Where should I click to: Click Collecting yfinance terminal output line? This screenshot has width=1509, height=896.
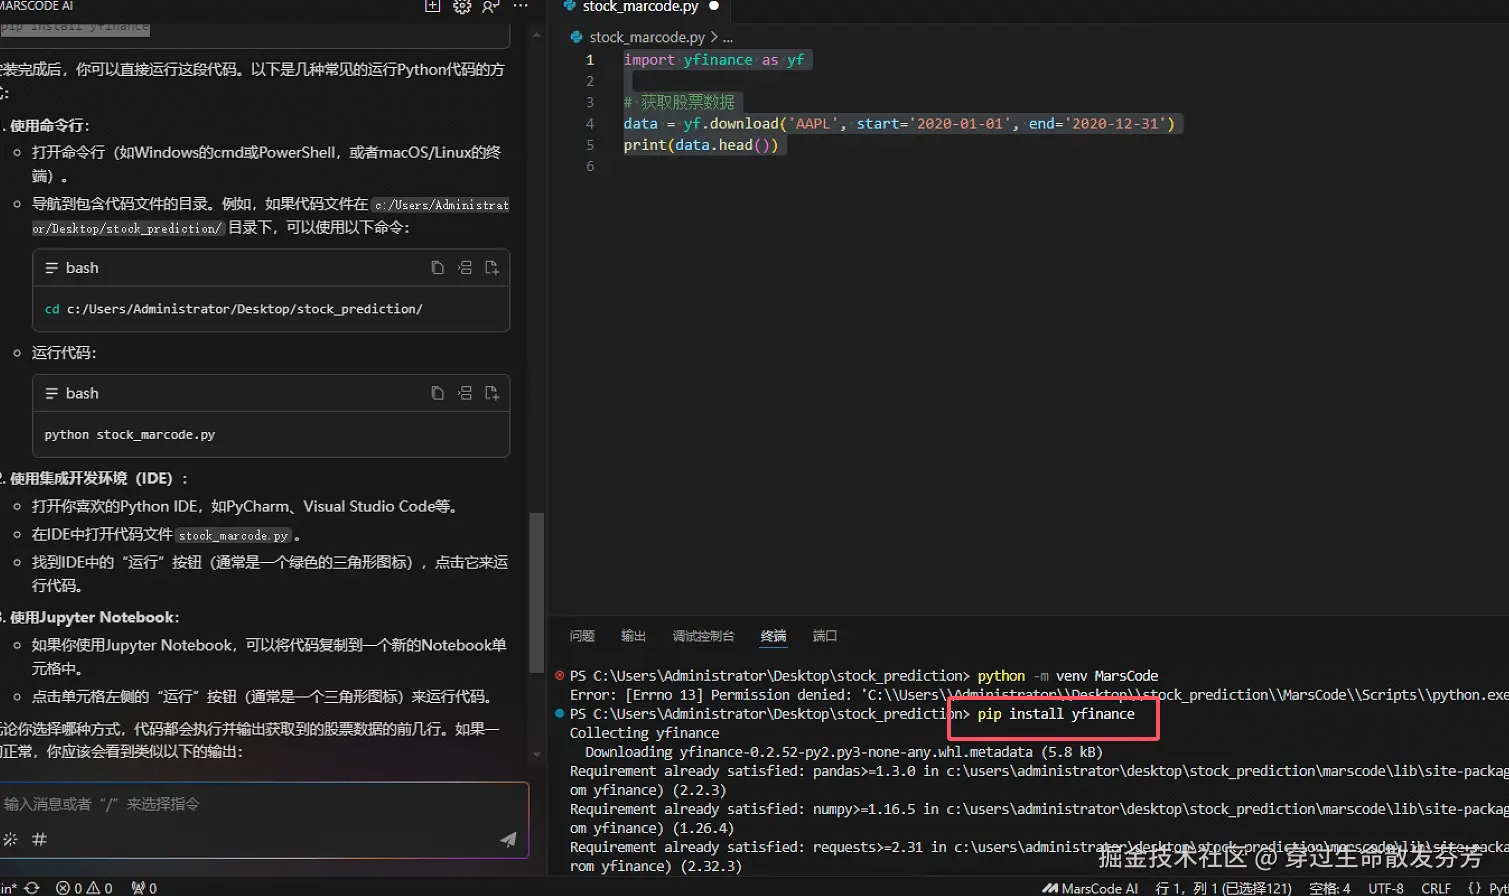(644, 733)
